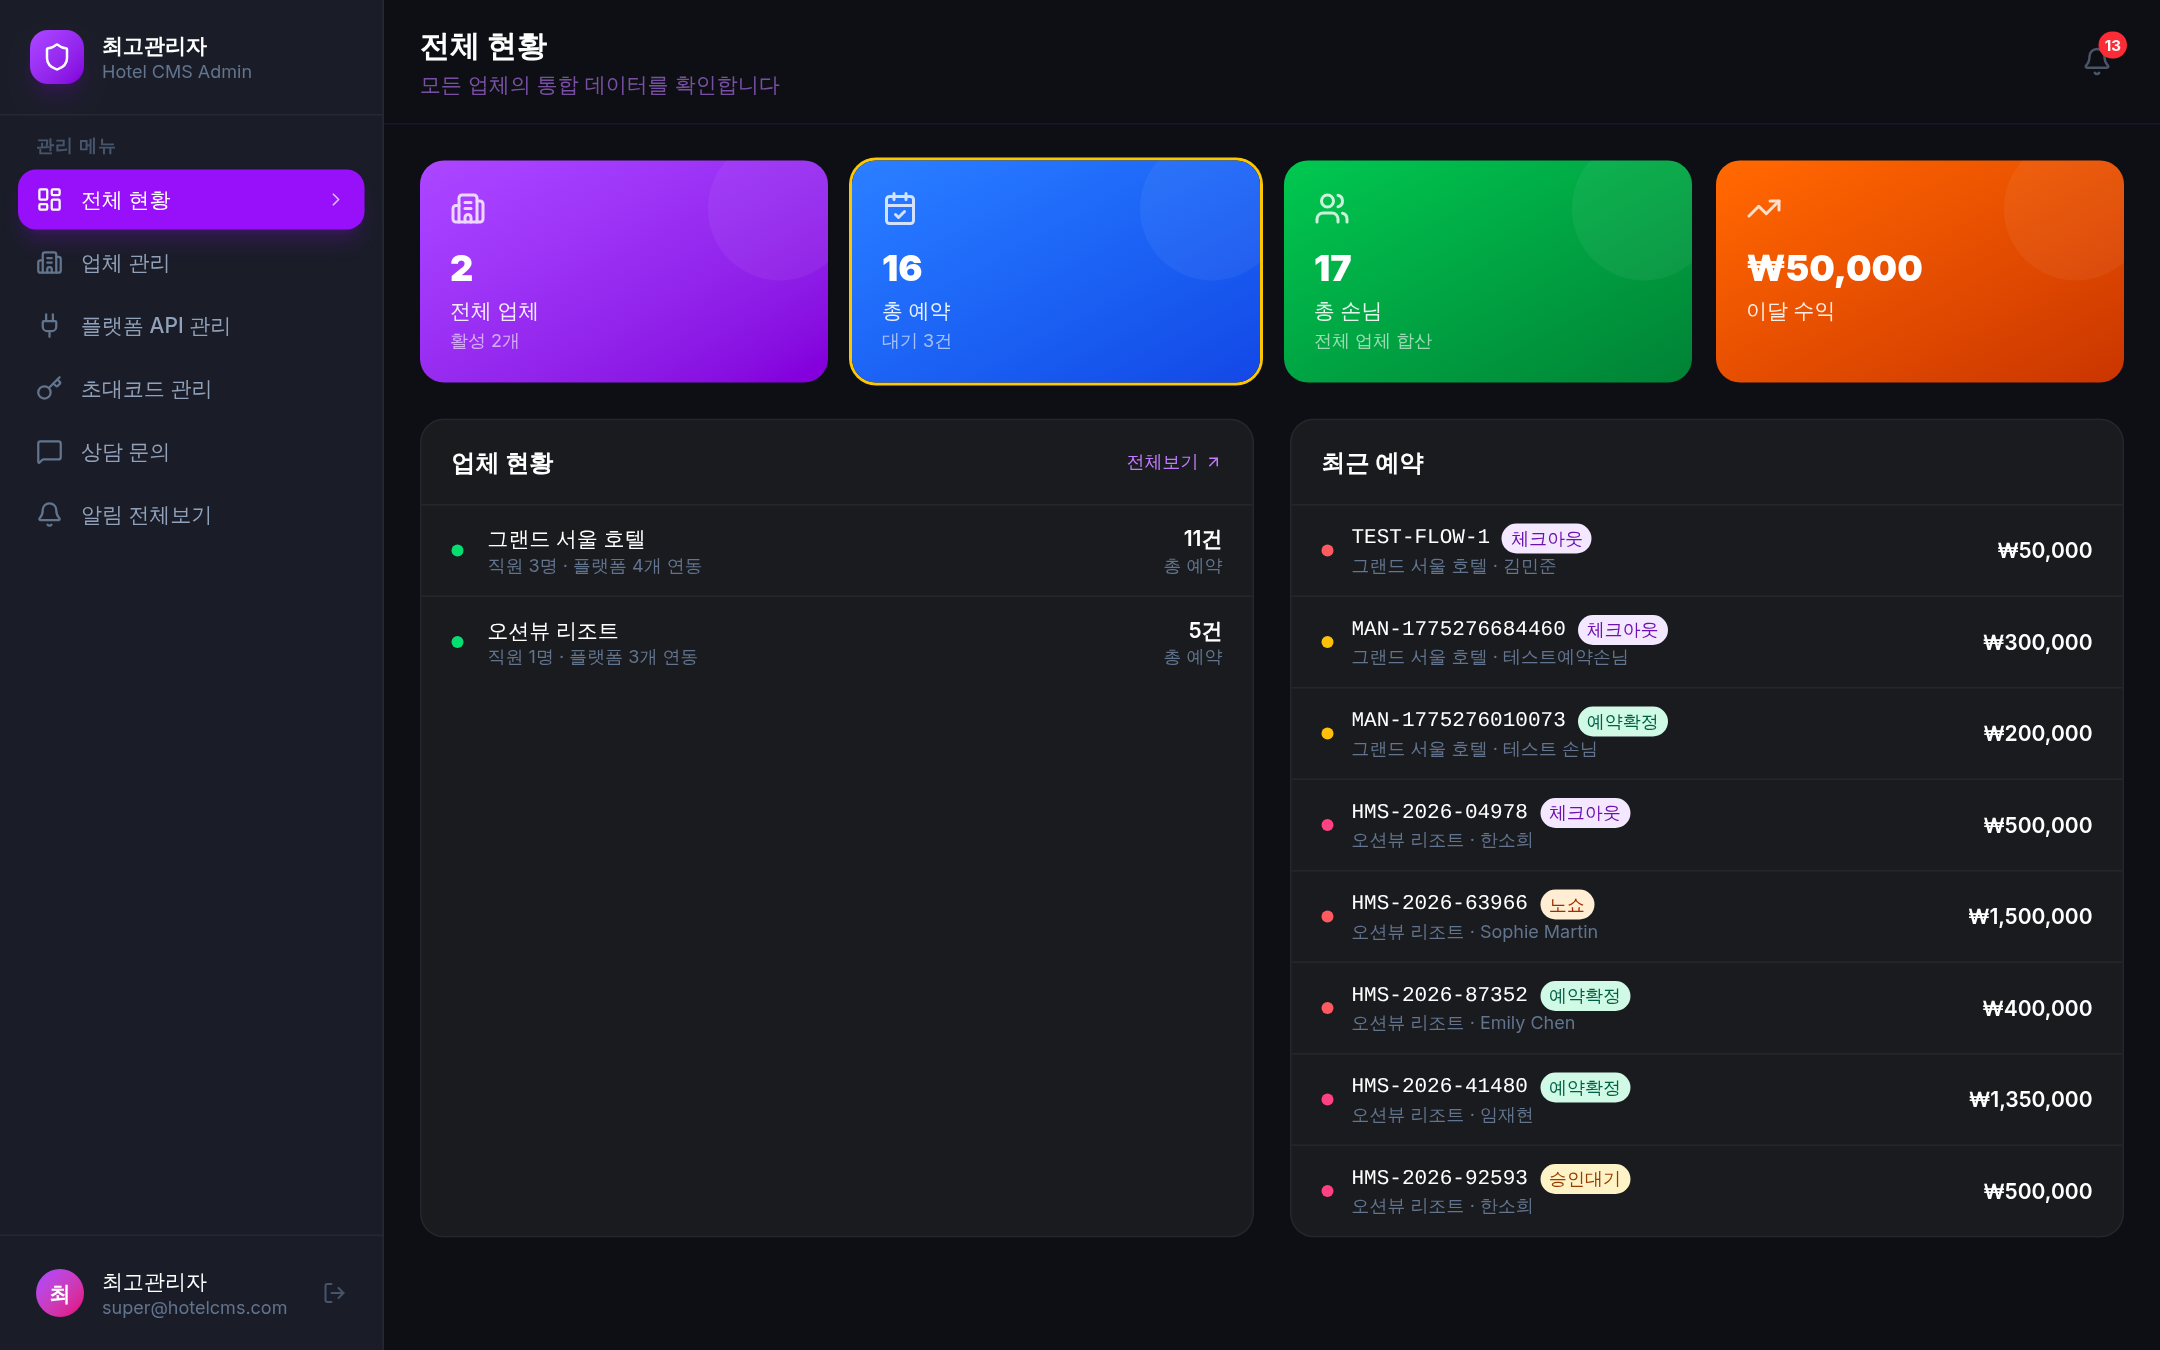Click the plug icon beside 플랫폼 API 관리
Screen dimensions: 2160x1350
click(x=49, y=325)
